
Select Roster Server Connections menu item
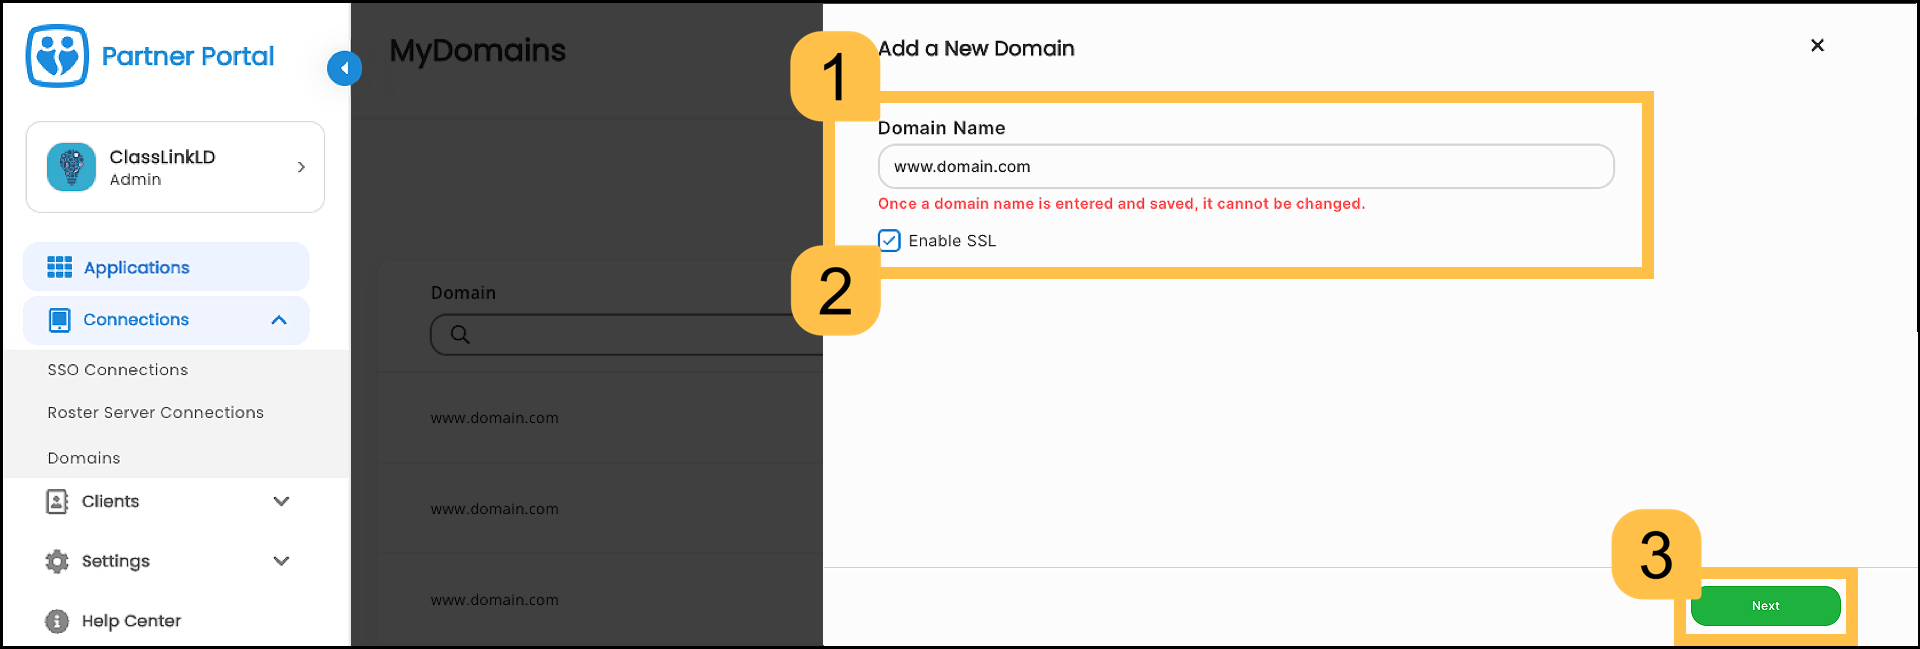point(156,413)
